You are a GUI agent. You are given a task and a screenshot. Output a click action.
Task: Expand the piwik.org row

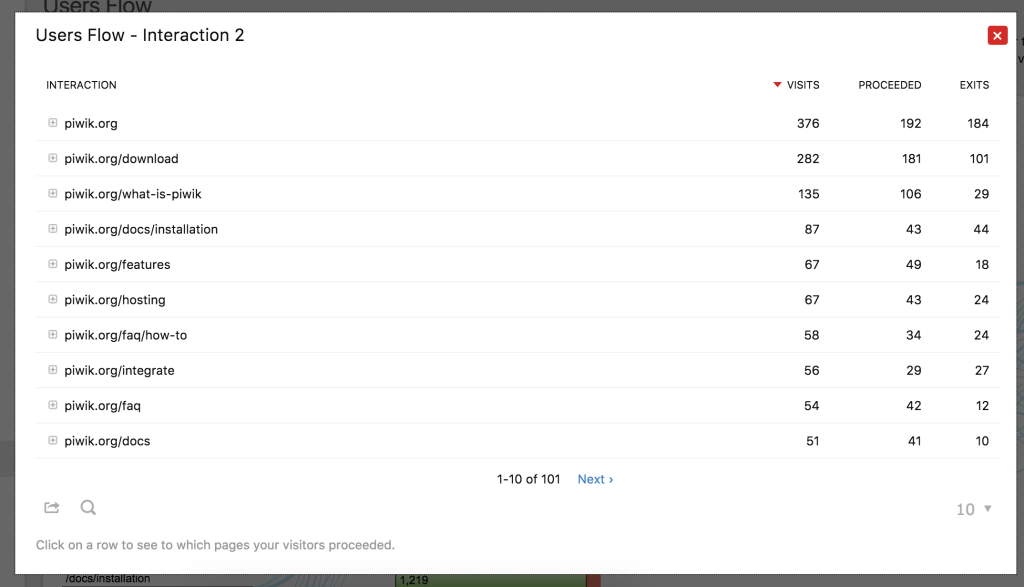pyautogui.click(x=53, y=123)
